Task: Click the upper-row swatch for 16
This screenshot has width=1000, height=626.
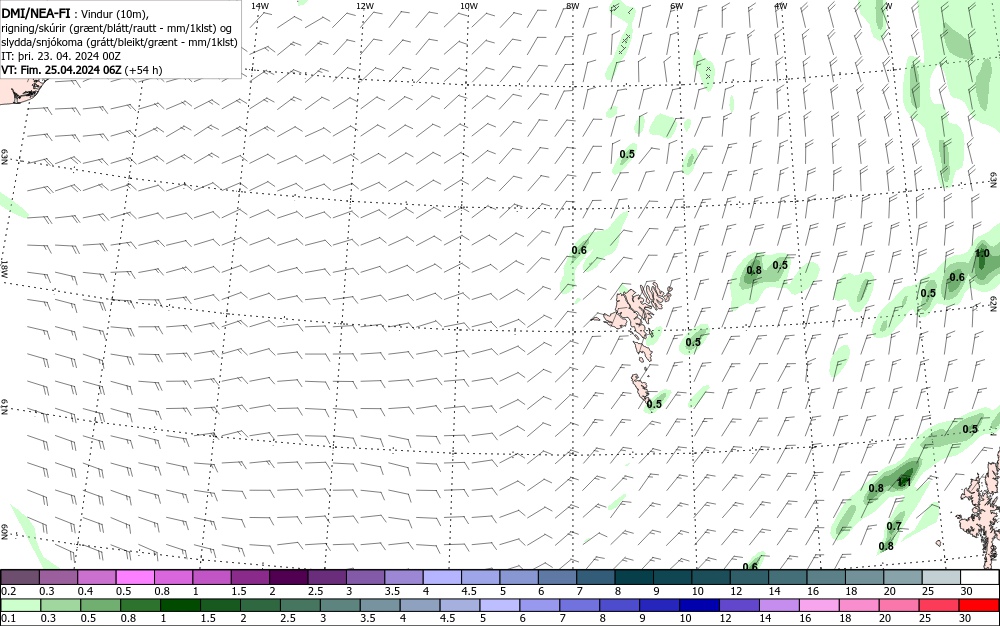Action: point(827,578)
